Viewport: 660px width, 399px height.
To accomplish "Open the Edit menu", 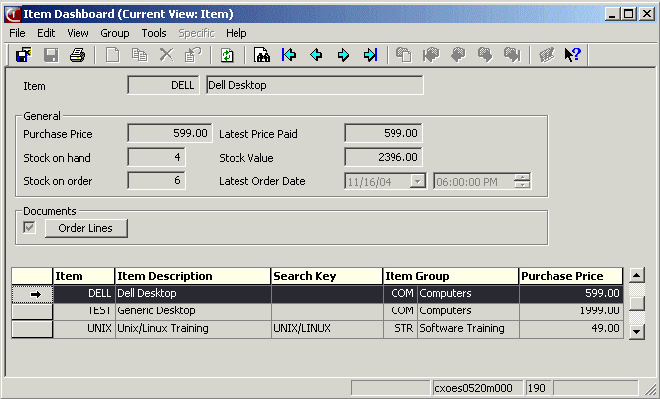I will (46, 33).
